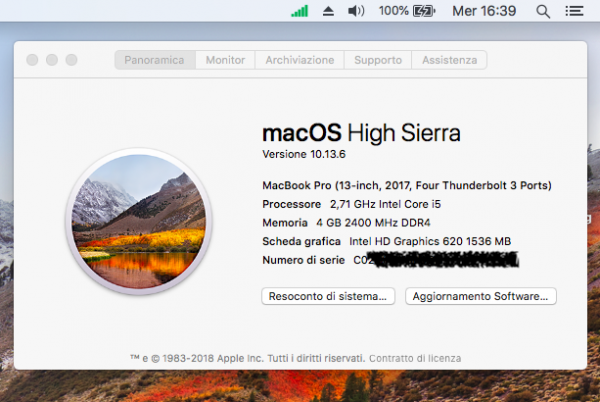Click the 100% battery percentage text
600x402 pixels.
(394, 11)
